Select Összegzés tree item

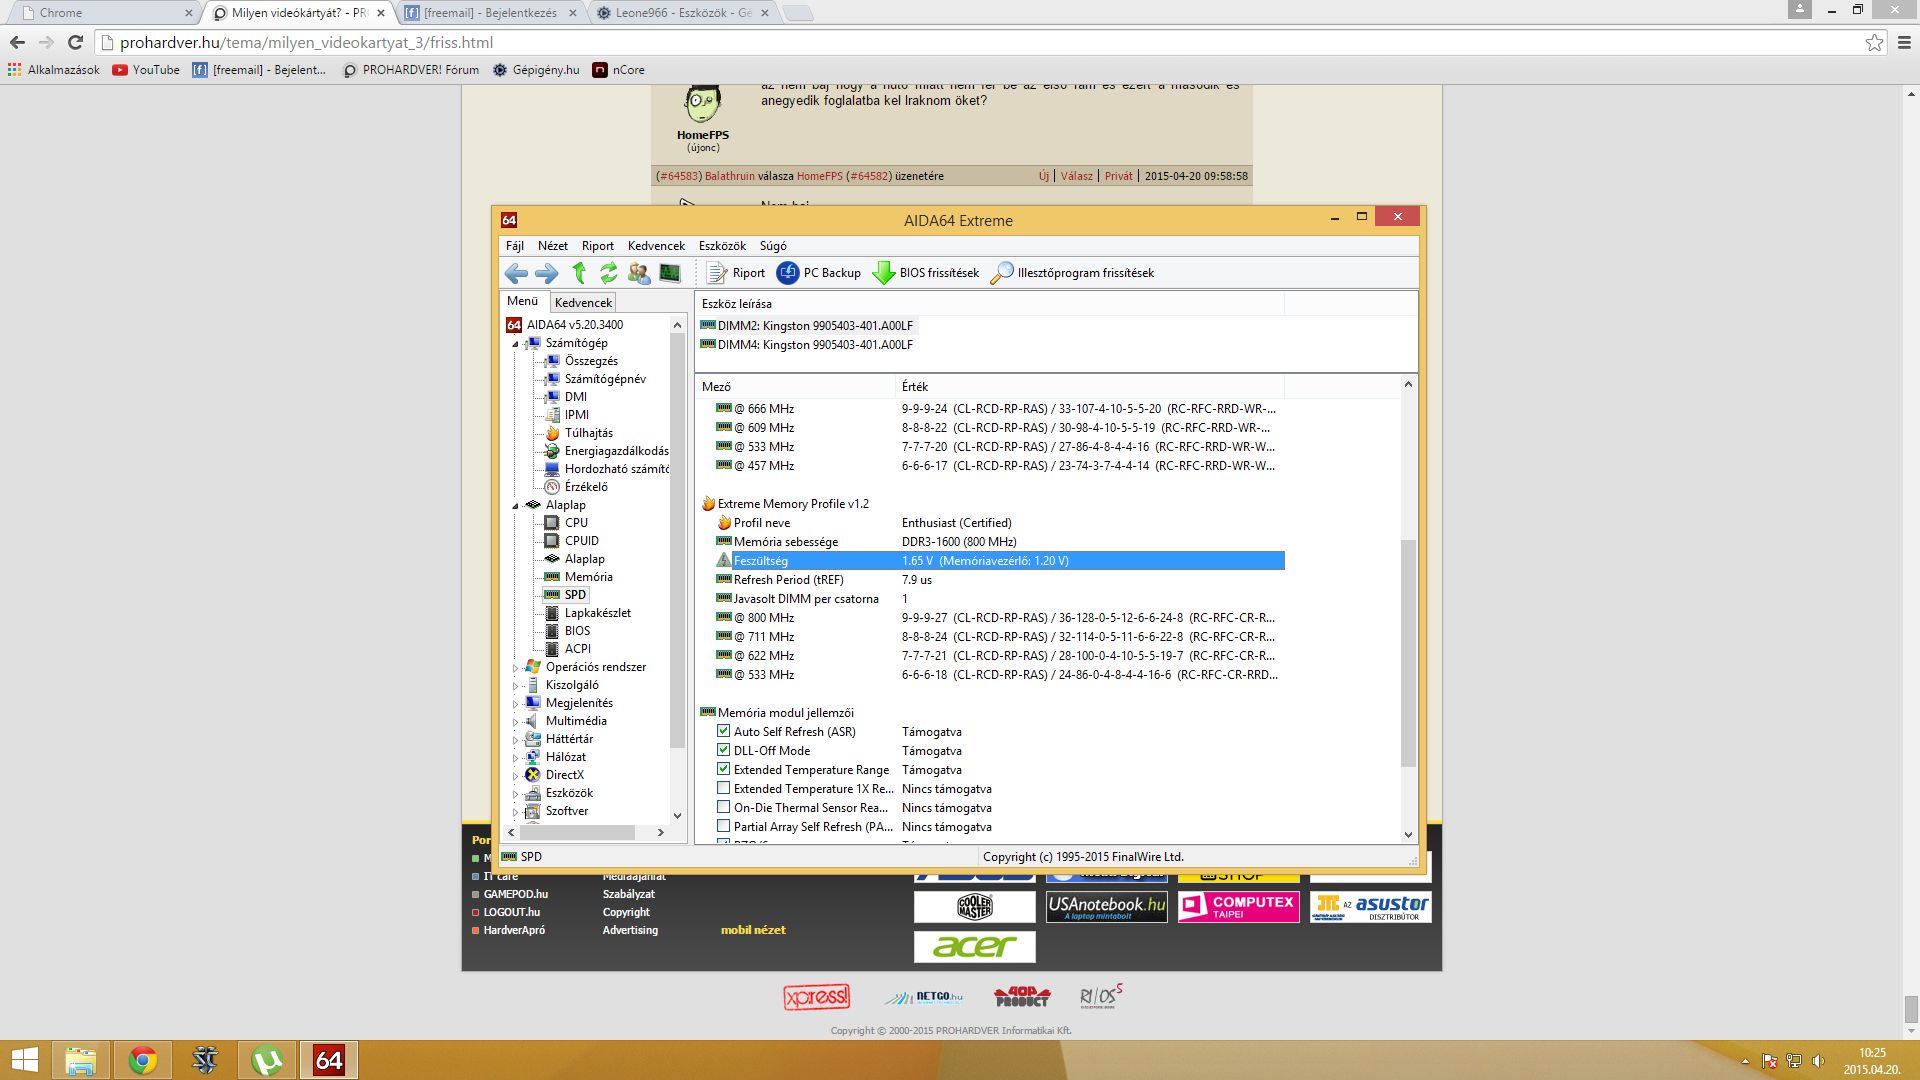(591, 361)
